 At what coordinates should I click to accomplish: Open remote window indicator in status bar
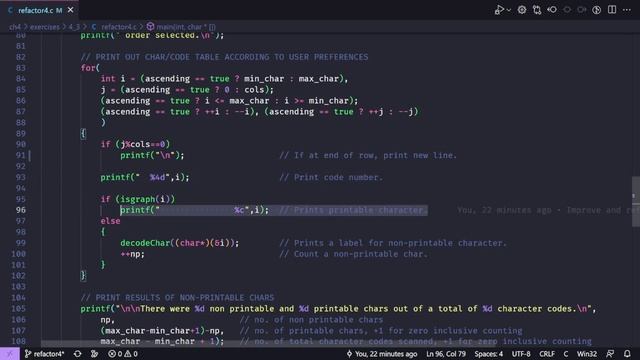(9, 354)
